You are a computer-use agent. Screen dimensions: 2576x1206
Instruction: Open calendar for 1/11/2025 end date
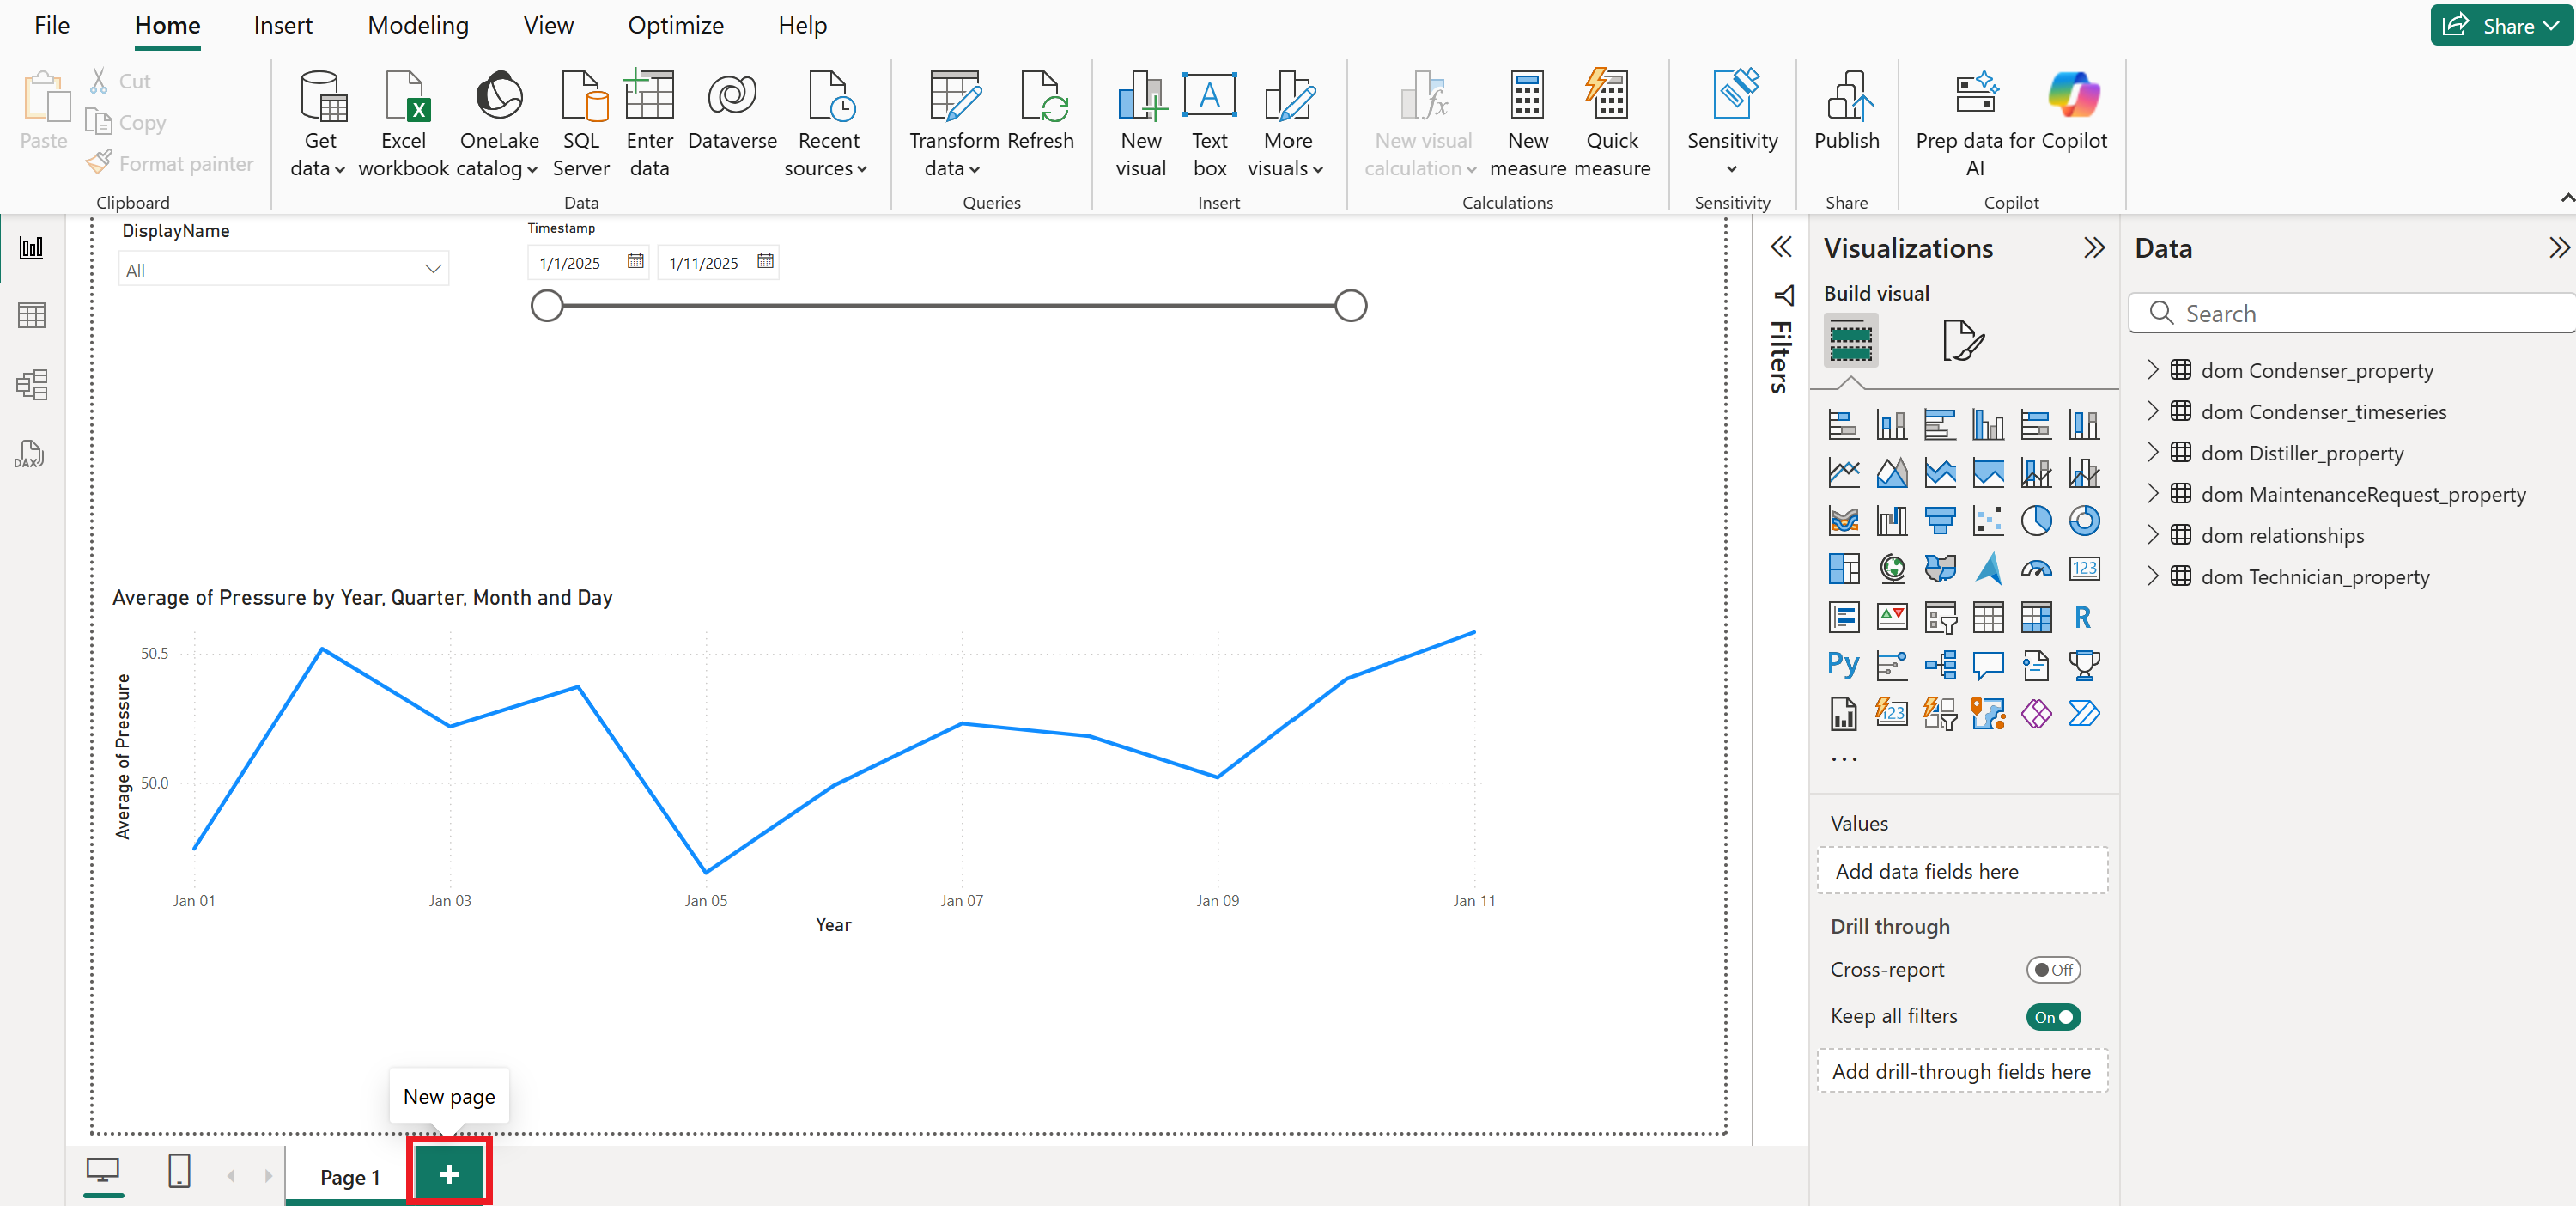[x=765, y=261]
